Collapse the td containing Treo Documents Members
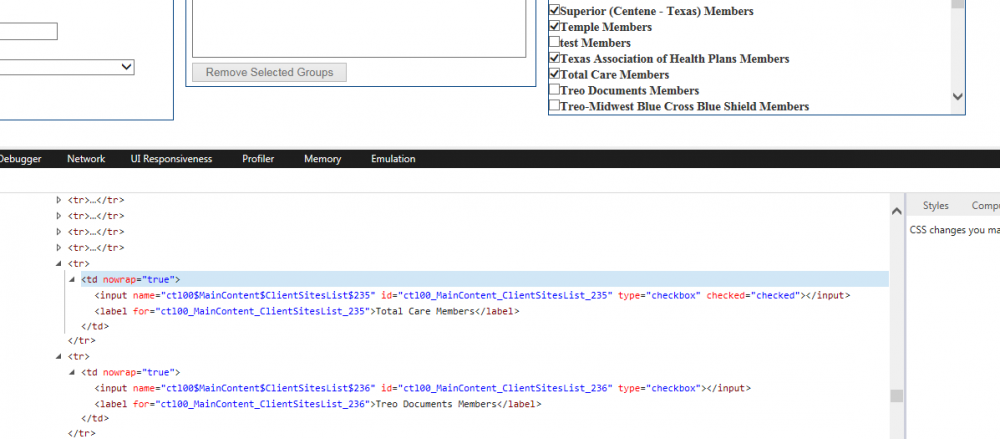This screenshot has height=439, width=1000. coord(72,373)
